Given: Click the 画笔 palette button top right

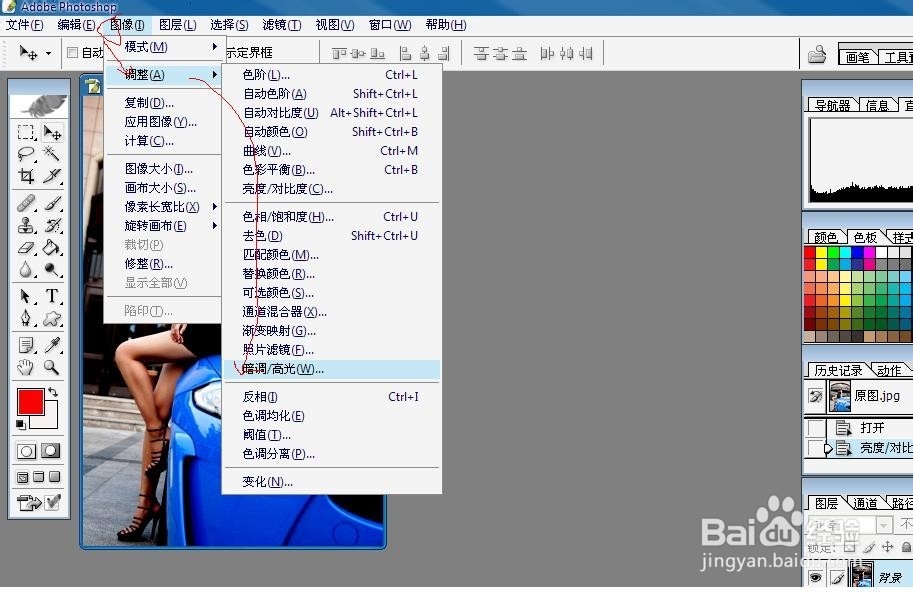Looking at the screenshot, I should (858, 56).
